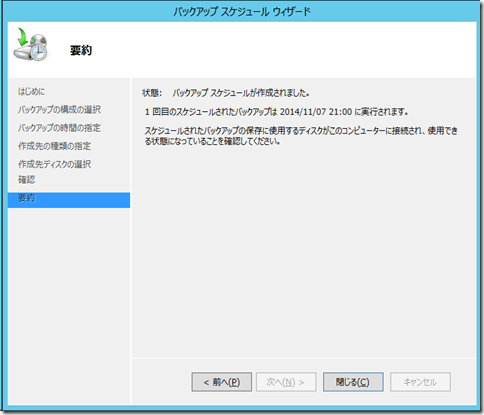Select the 要約 heading in the header
Viewport: 484px width, 415px height.
[x=81, y=50]
